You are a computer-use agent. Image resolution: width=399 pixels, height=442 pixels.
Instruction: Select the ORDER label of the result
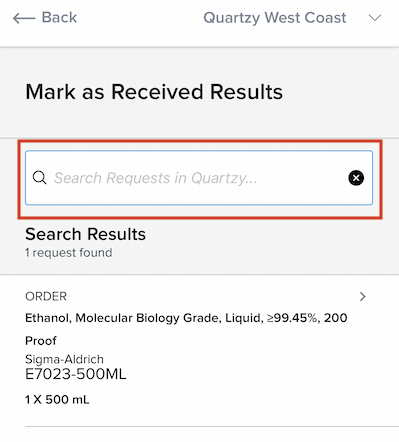(x=46, y=296)
